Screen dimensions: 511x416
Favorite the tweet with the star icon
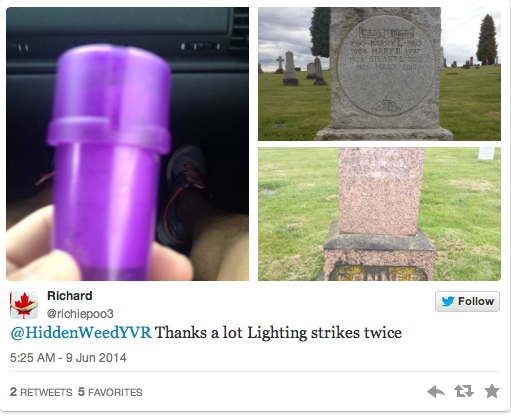point(492,391)
